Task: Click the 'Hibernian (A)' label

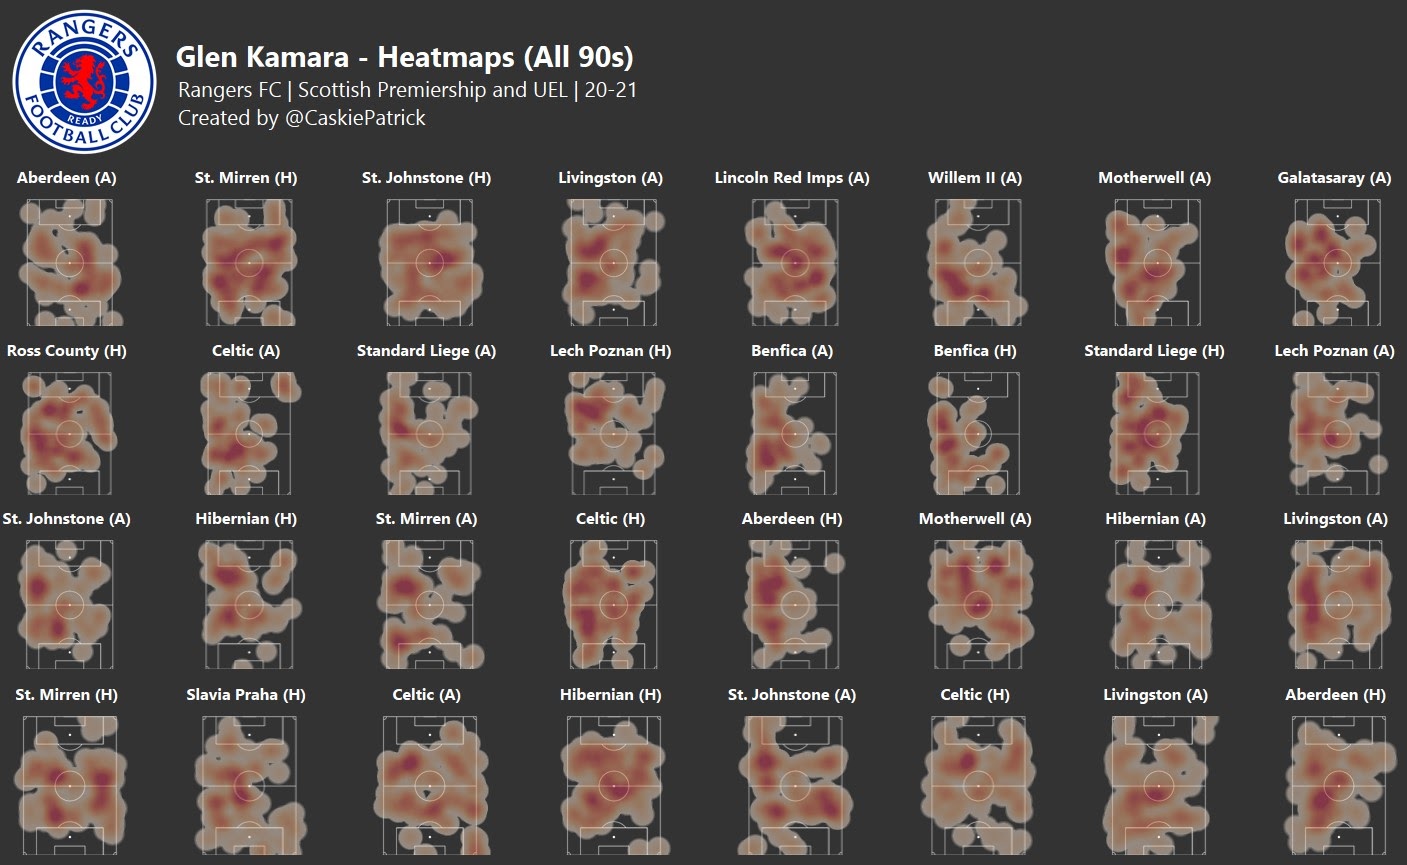Action: 1155,519
